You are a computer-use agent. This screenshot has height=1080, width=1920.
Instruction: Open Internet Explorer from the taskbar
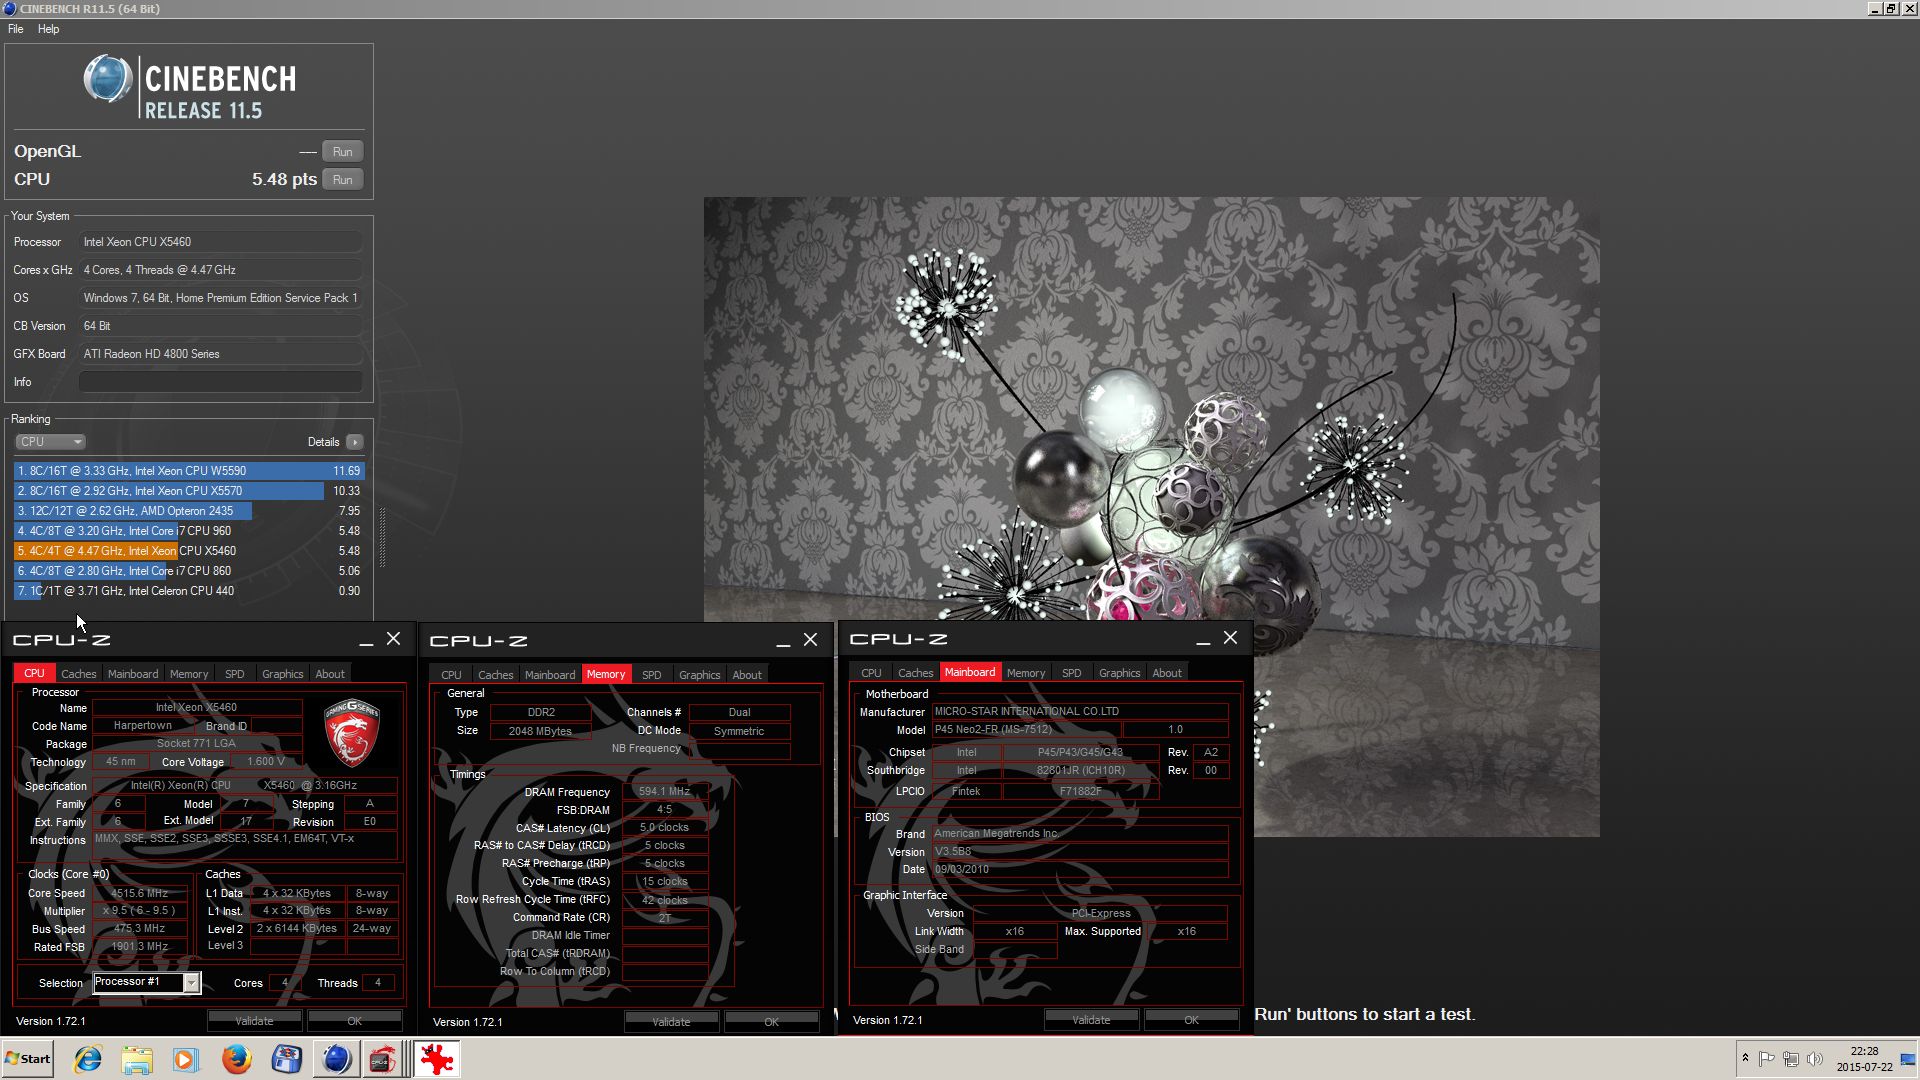coord(88,1059)
